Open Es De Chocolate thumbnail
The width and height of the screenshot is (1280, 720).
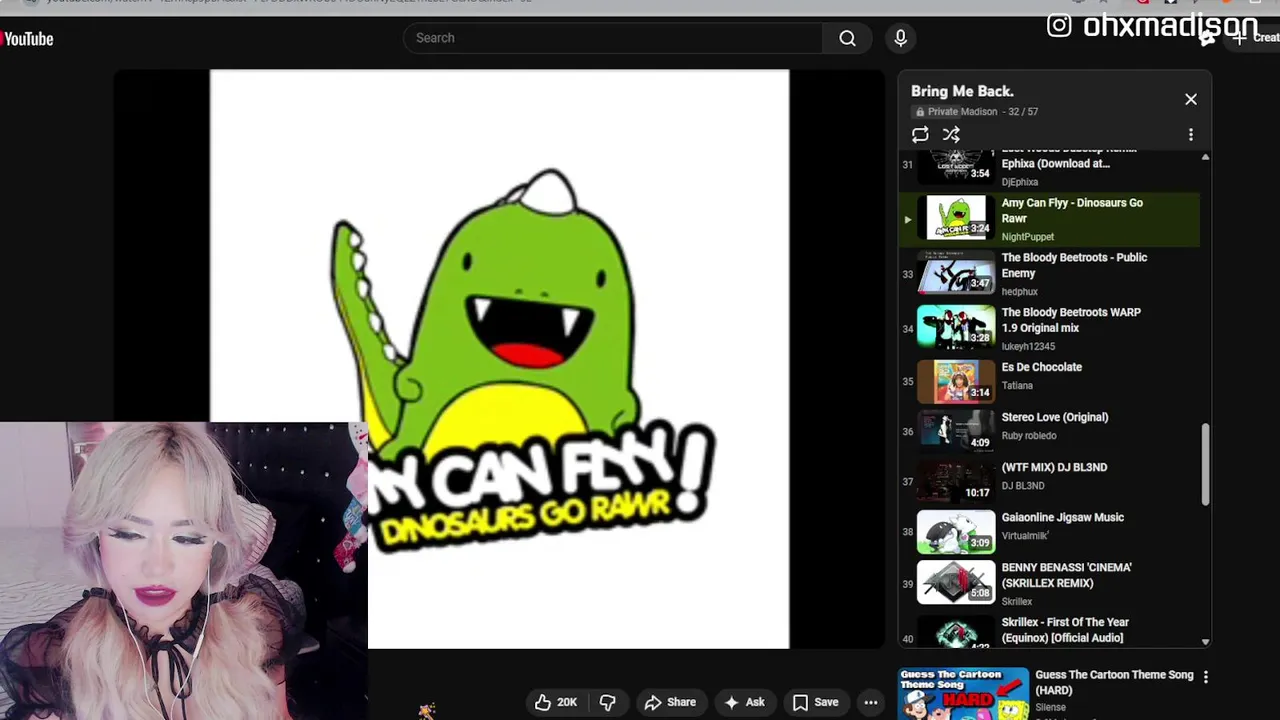(x=956, y=382)
